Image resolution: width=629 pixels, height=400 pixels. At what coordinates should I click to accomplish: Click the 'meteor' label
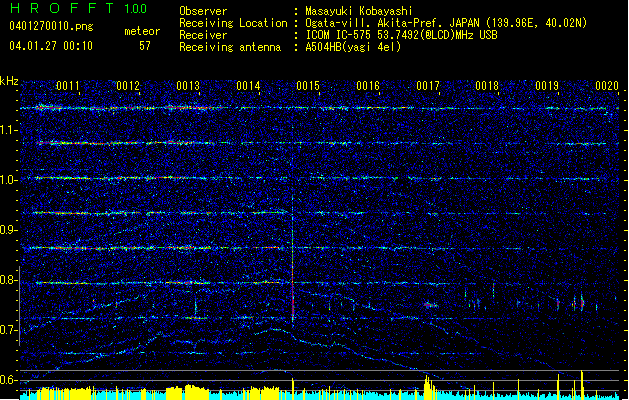pyautogui.click(x=142, y=31)
